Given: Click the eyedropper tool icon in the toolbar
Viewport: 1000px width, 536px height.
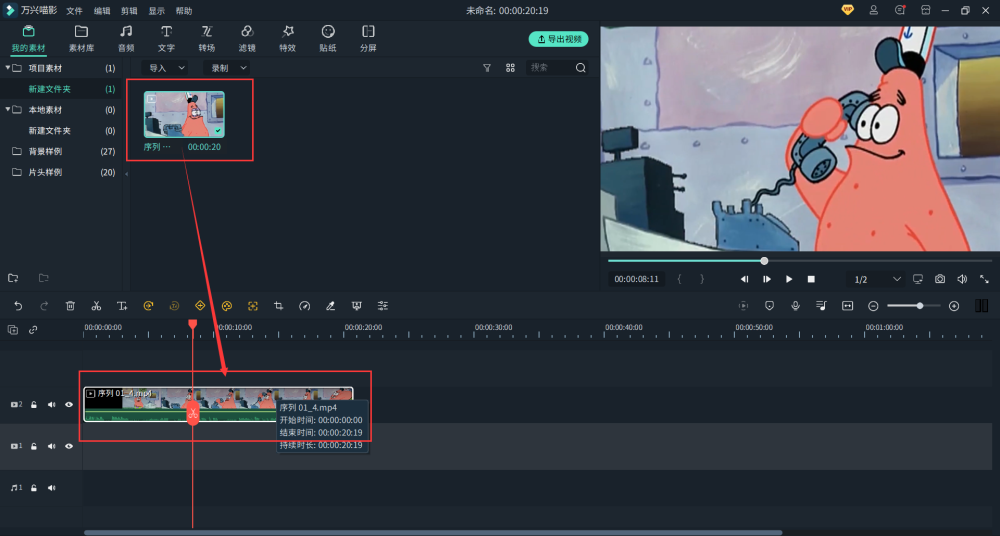Looking at the screenshot, I should (x=330, y=306).
